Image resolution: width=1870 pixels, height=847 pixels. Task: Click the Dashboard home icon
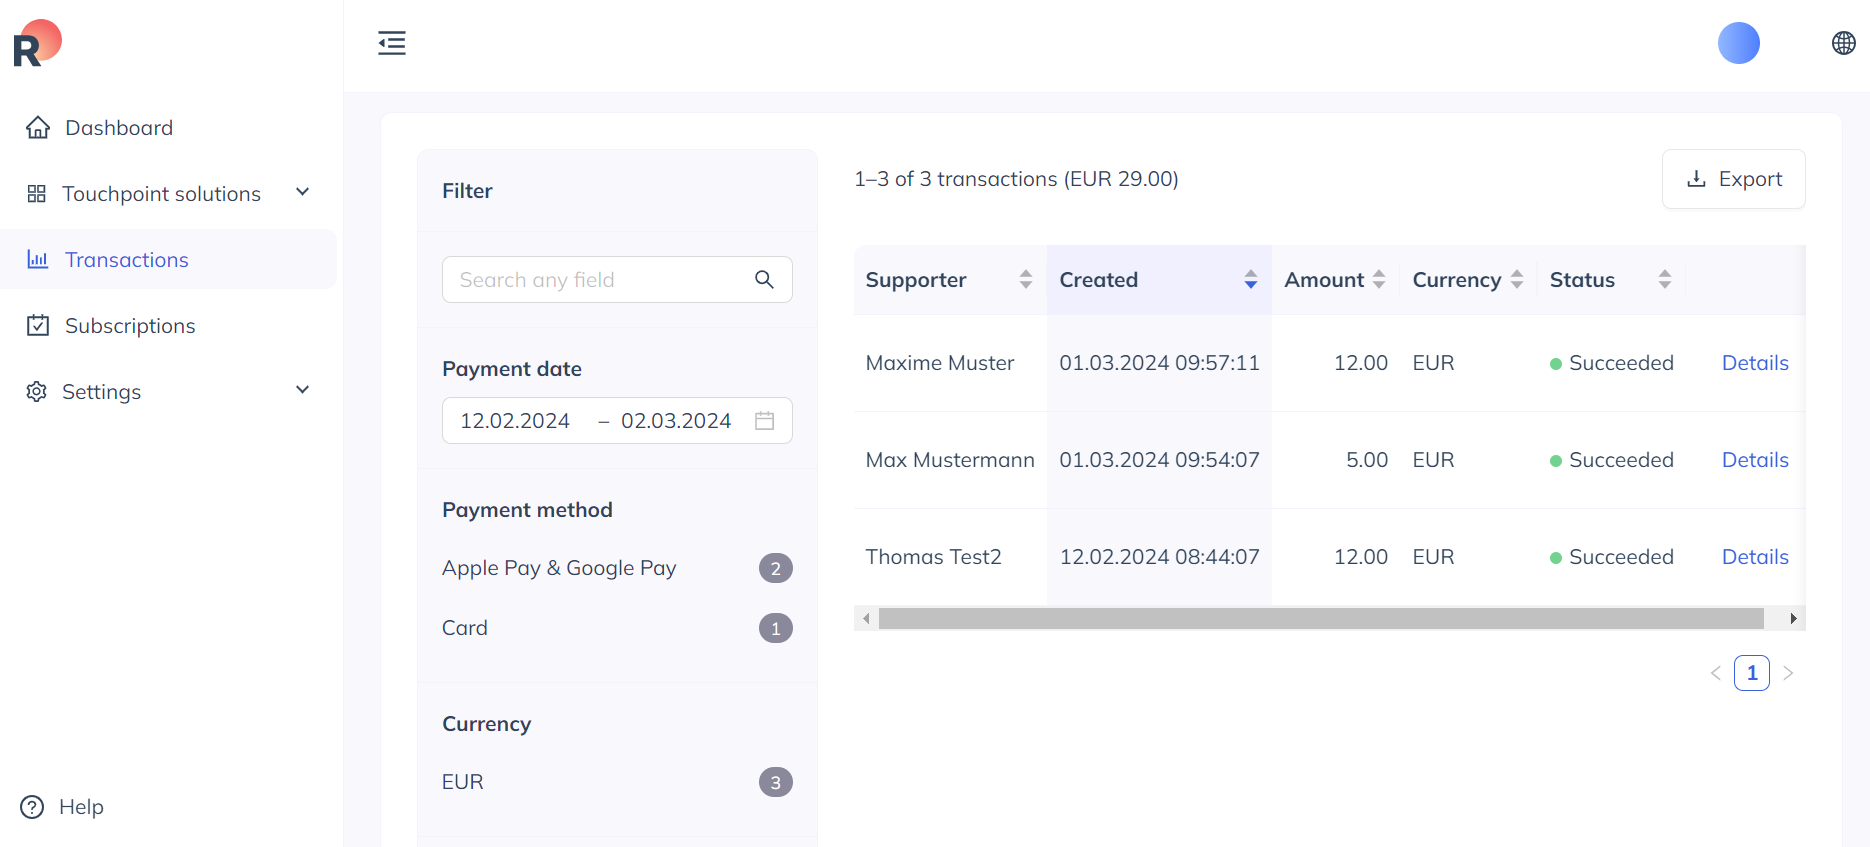pos(38,128)
